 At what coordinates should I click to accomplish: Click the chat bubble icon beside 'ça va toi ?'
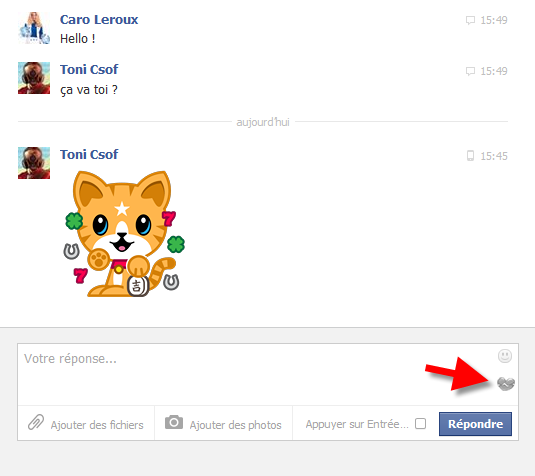pyautogui.click(x=470, y=71)
